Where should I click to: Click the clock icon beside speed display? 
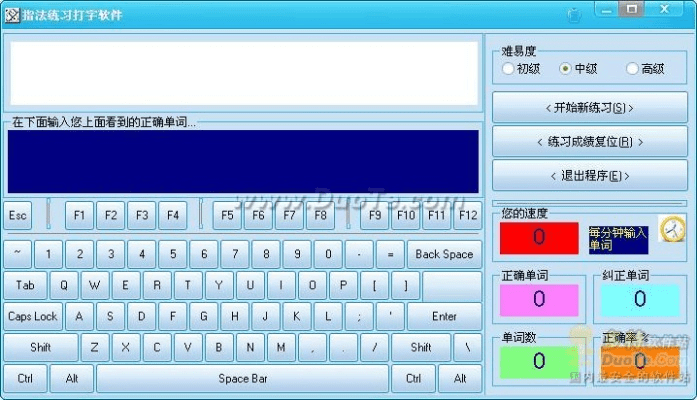click(672, 231)
